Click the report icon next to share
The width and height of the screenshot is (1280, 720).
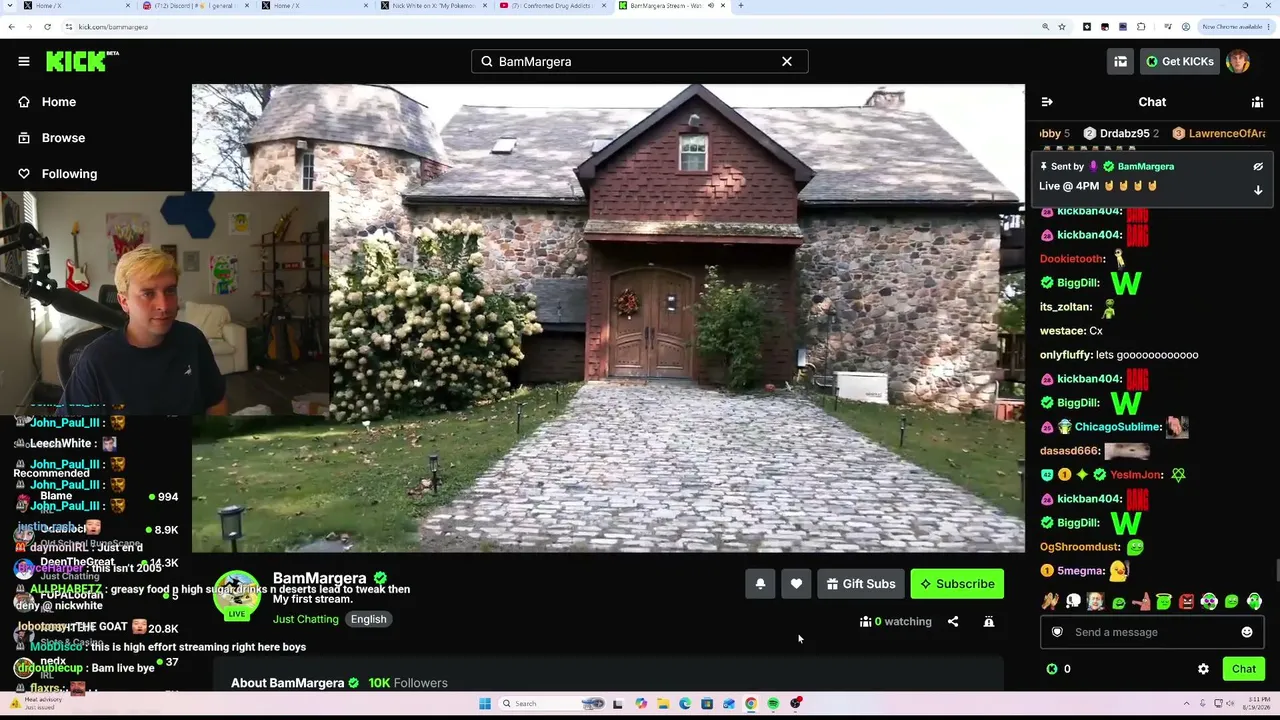click(989, 622)
